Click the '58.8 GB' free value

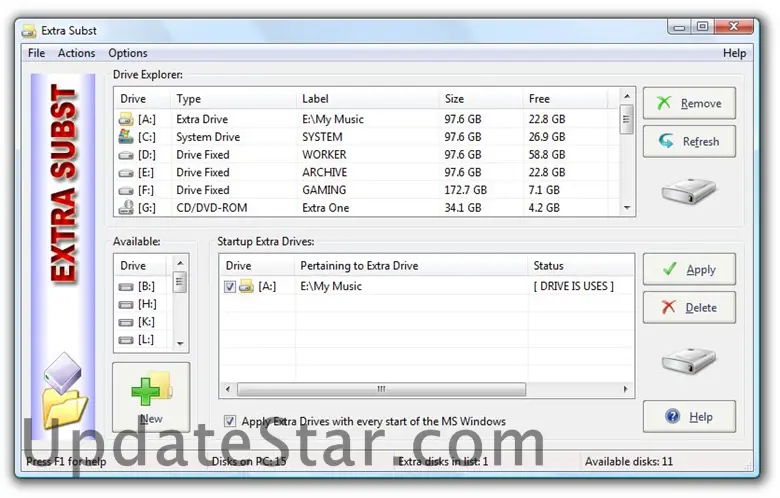click(547, 155)
